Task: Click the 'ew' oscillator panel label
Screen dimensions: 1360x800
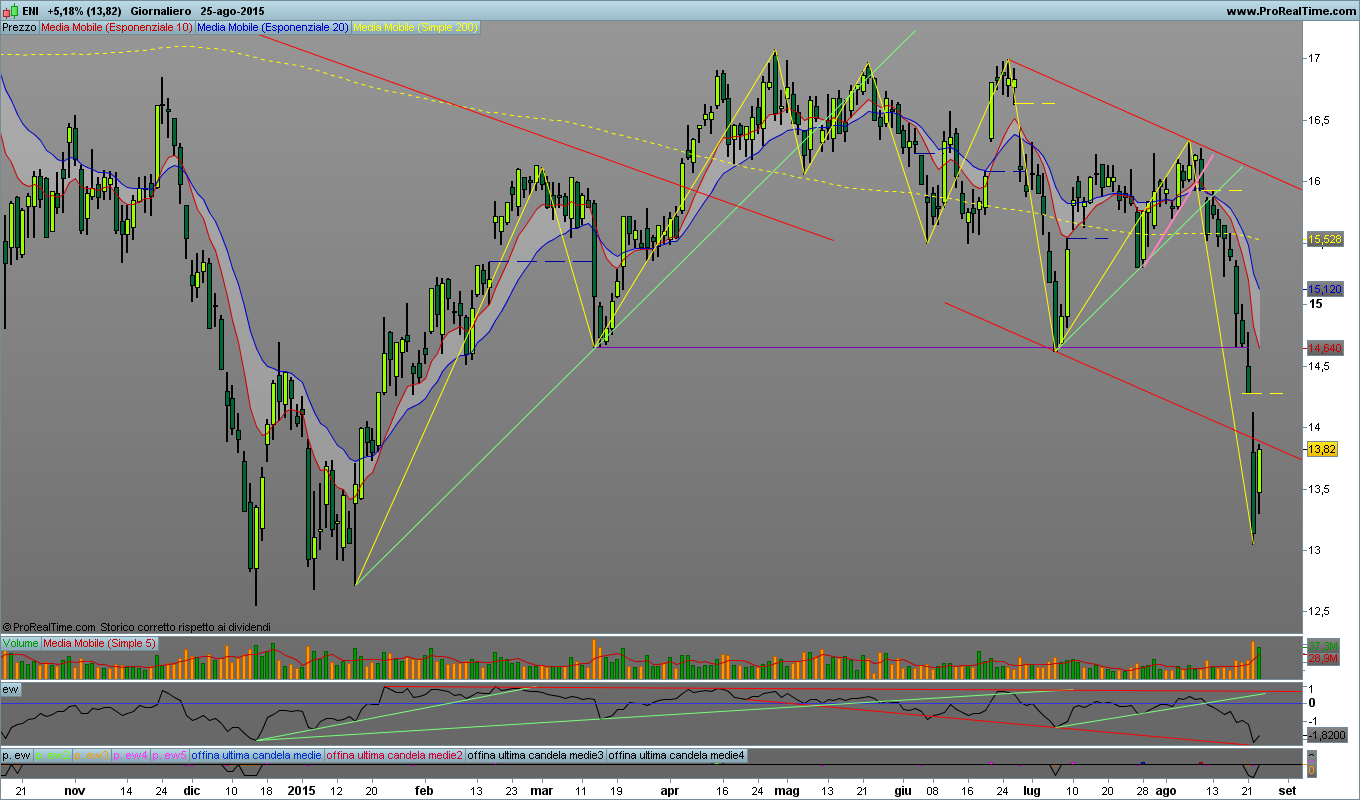Action: (12, 690)
